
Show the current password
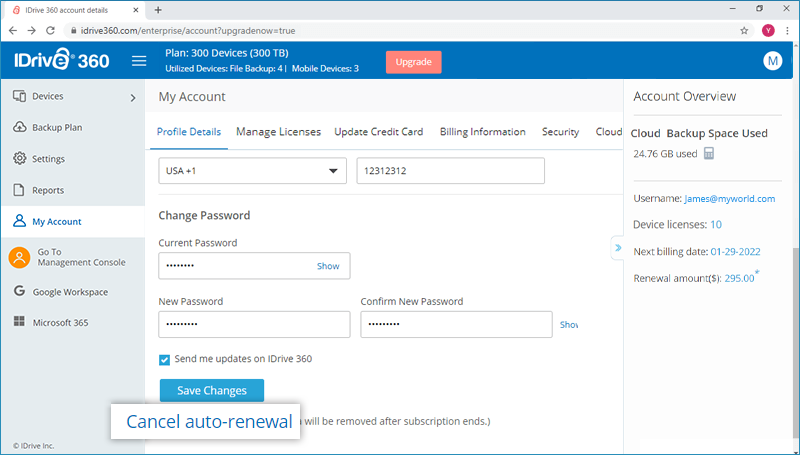click(328, 266)
